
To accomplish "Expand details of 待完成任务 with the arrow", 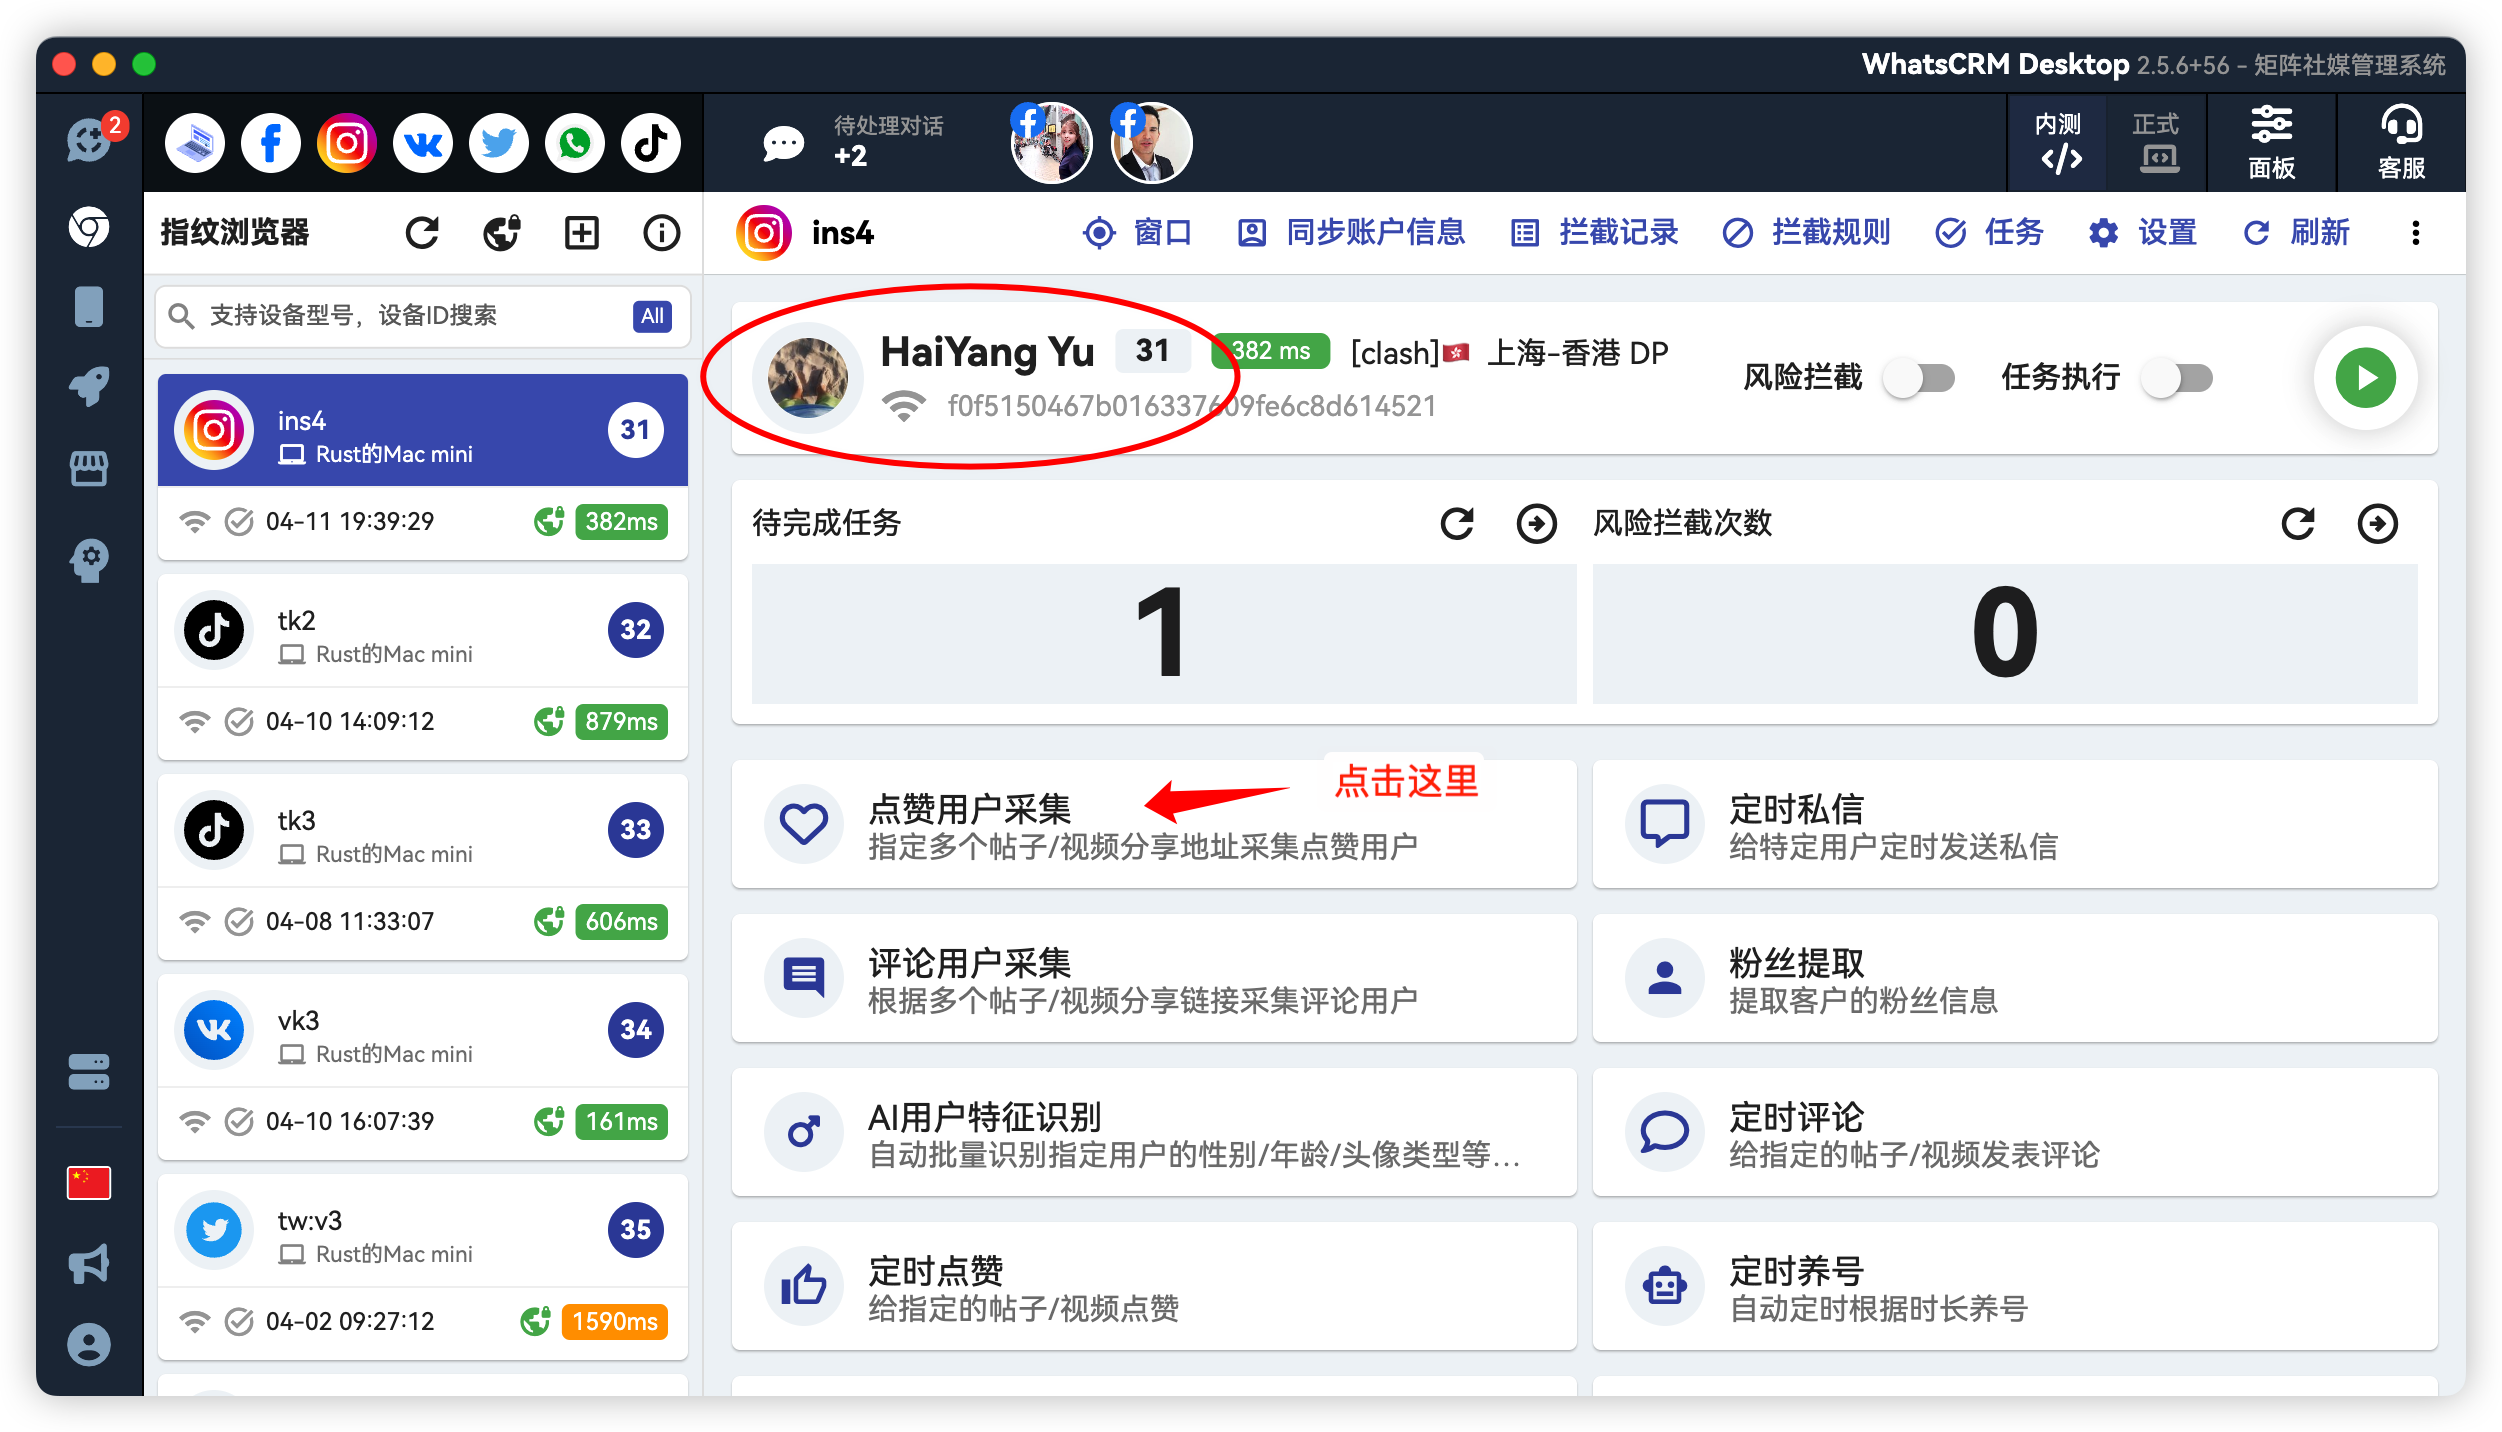I will pos(1537,523).
